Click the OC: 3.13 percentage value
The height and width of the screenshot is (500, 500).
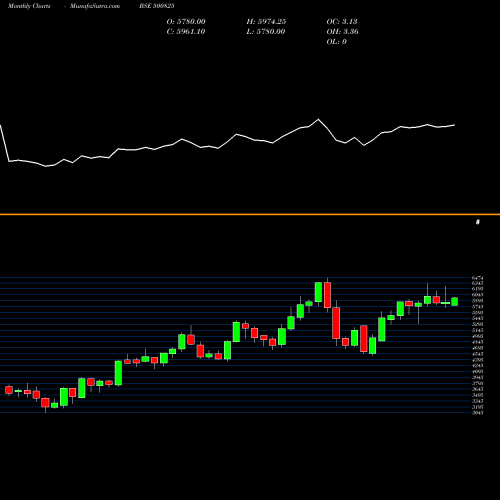pos(342,22)
